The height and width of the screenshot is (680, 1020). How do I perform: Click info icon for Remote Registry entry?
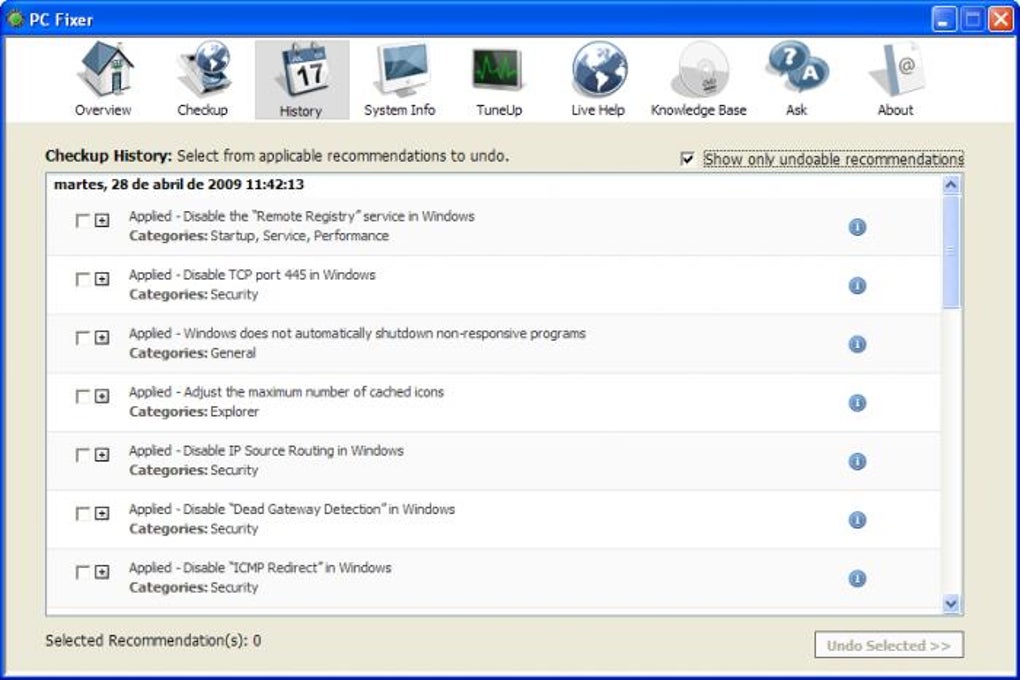tap(857, 227)
